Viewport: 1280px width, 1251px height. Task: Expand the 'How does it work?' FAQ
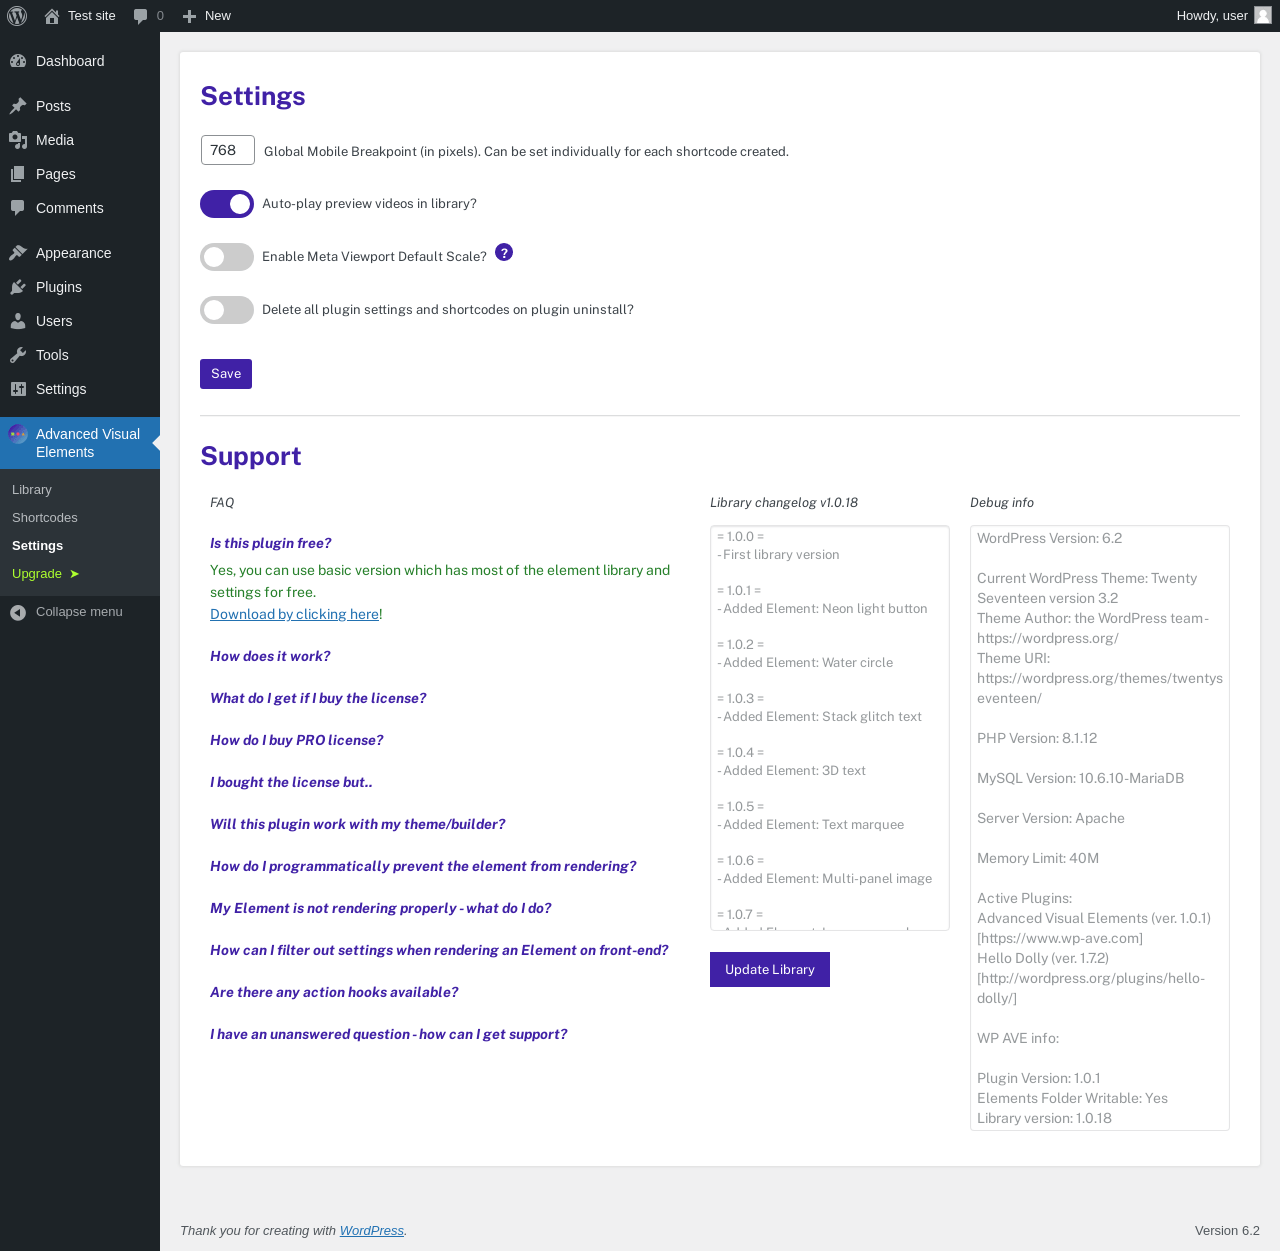(270, 656)
